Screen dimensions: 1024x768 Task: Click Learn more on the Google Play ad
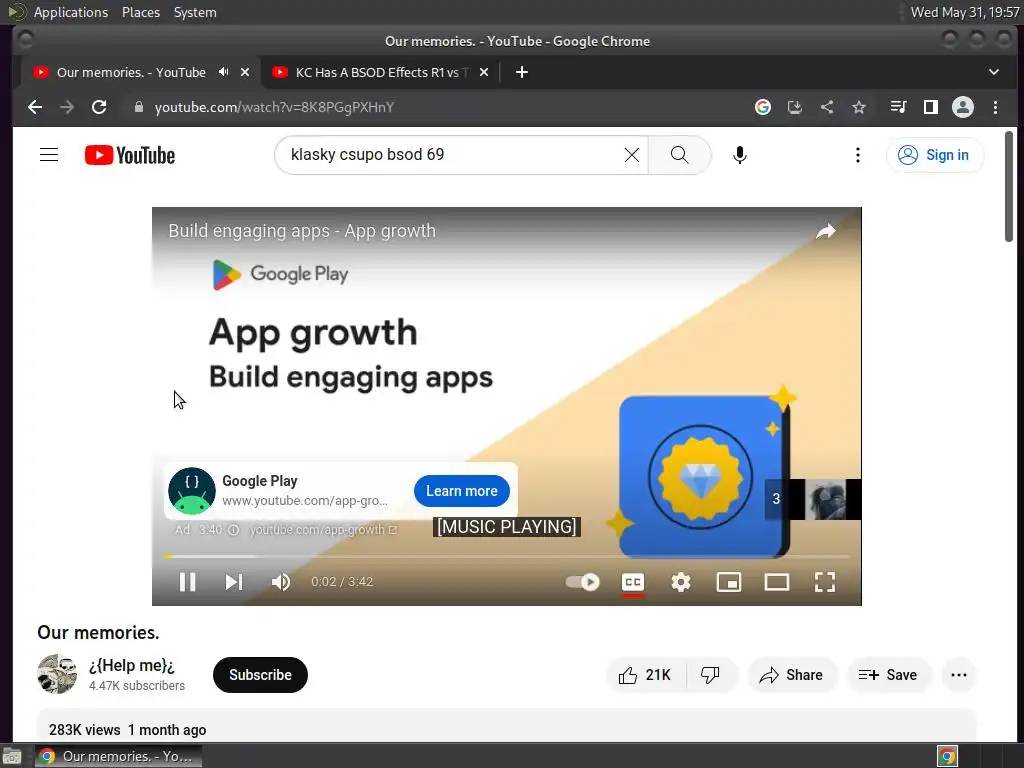coord(462,491)
